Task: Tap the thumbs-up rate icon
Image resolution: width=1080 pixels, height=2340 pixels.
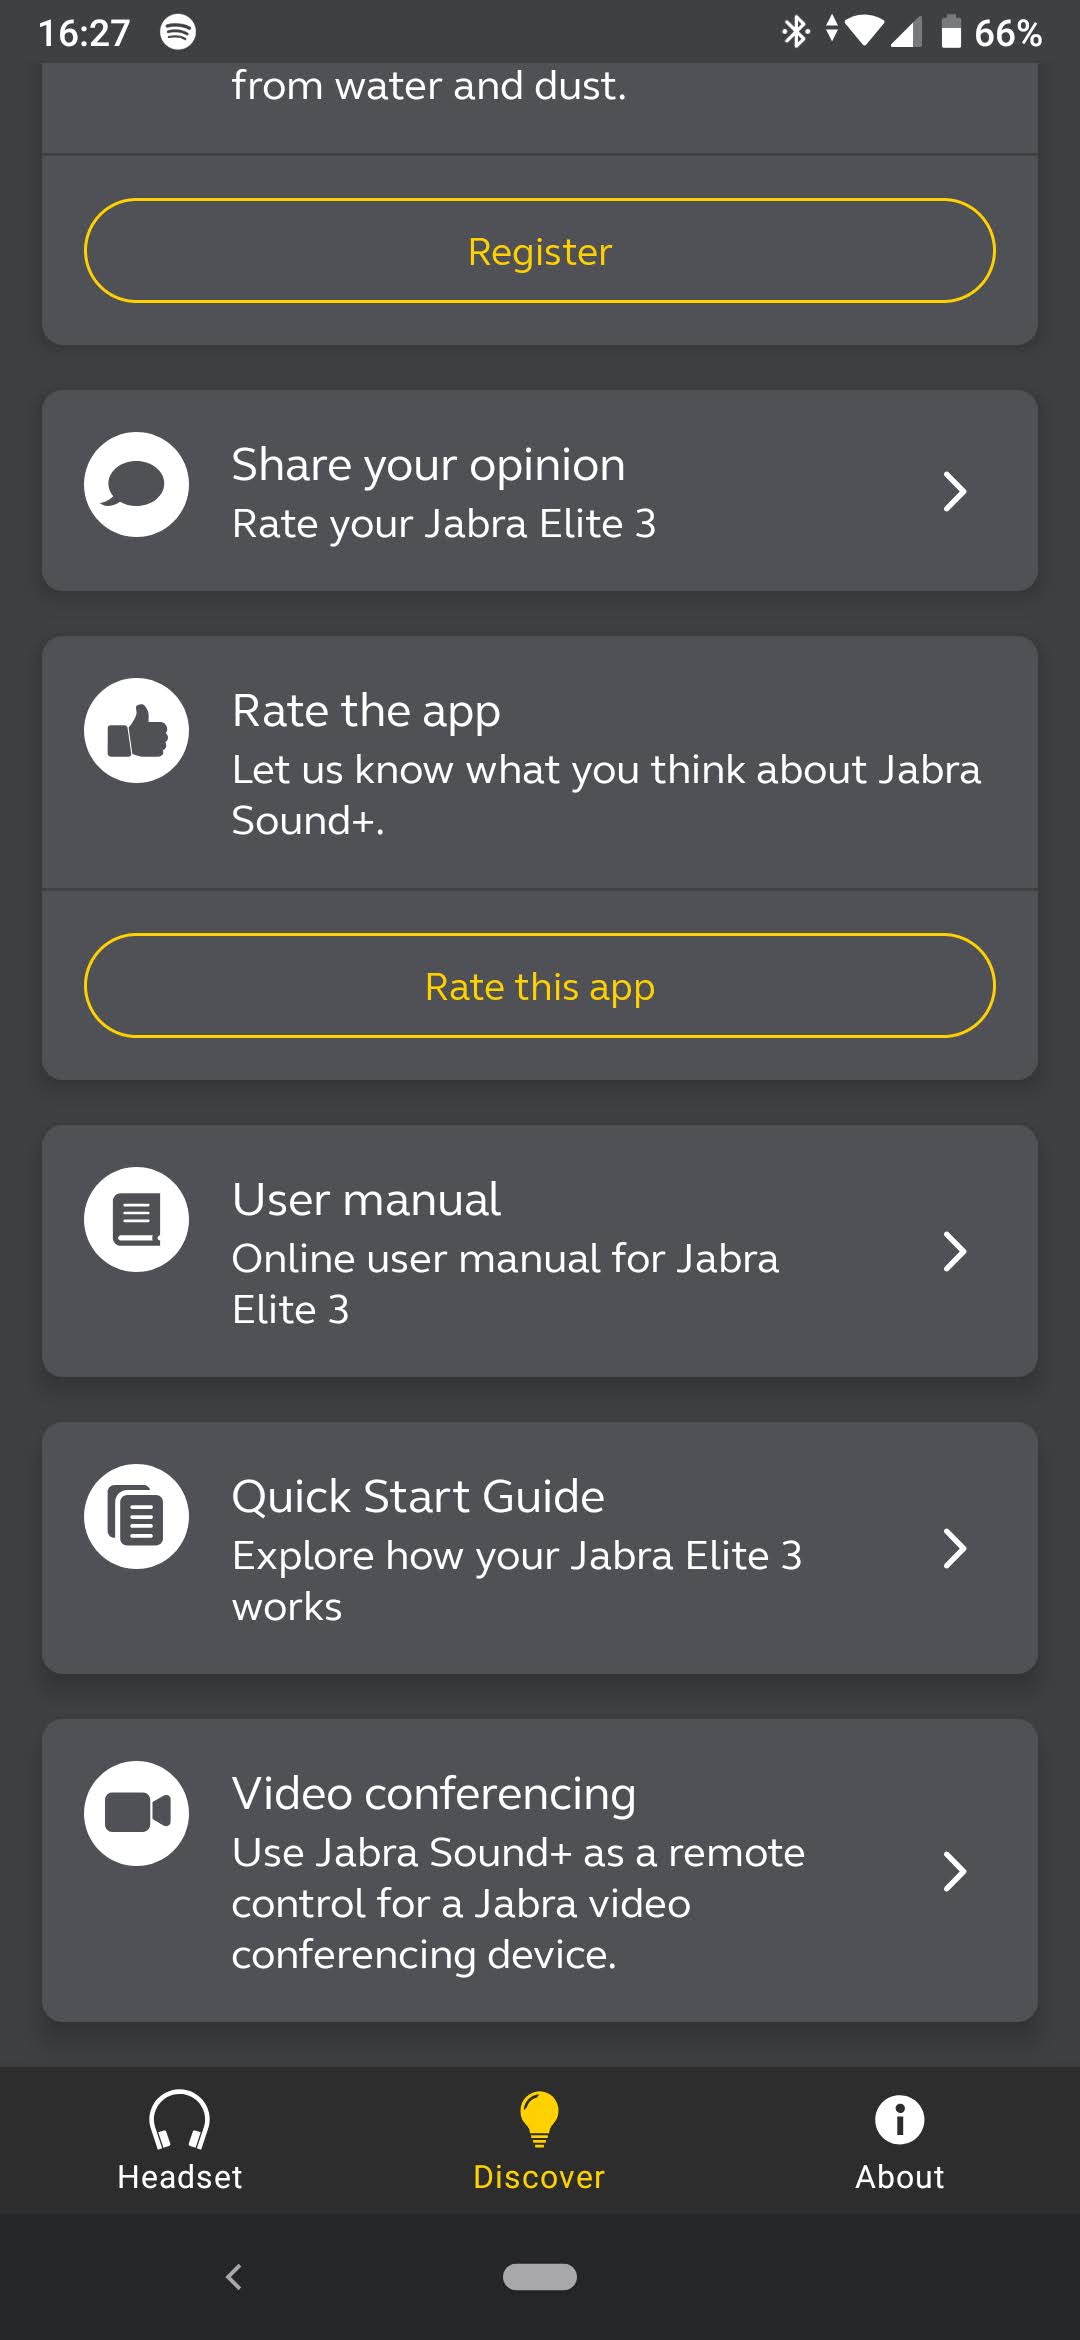Action: coord(136,731)
